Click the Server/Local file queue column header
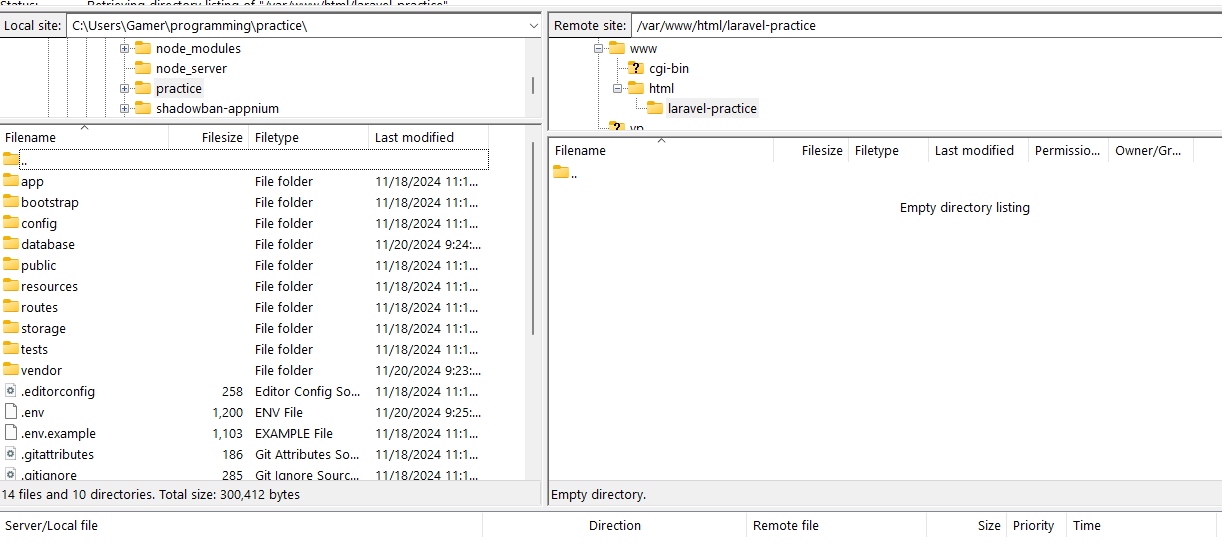Screen dimensions: 1222x545 [241, 525]
